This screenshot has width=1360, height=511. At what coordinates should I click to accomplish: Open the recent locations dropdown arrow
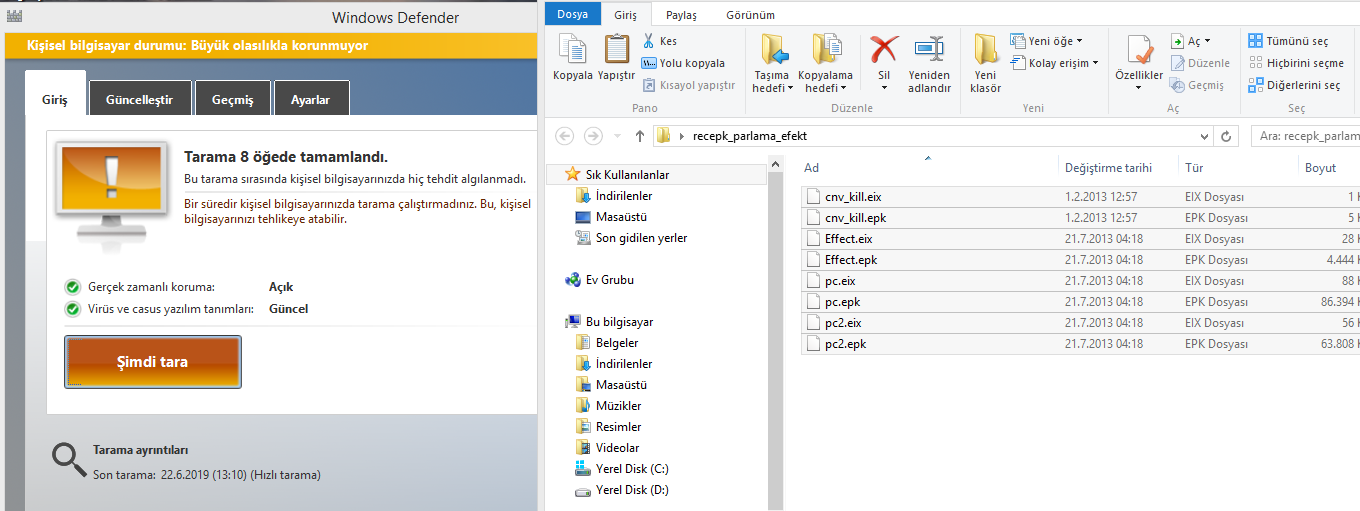618,136
